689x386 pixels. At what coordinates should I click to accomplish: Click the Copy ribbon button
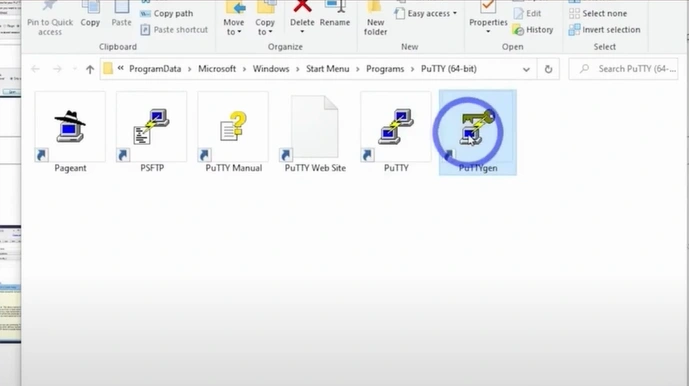click(x=90, y=15)
